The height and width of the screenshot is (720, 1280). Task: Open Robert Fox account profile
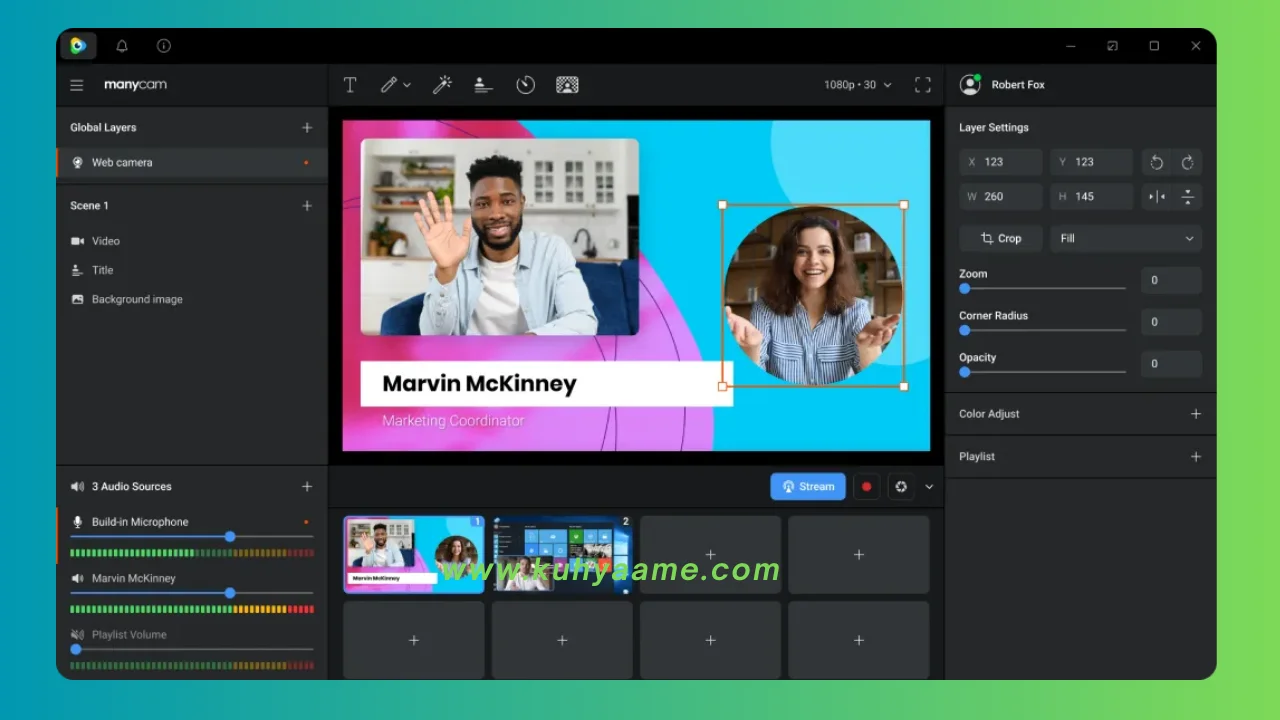click(x=1003, y=85)
